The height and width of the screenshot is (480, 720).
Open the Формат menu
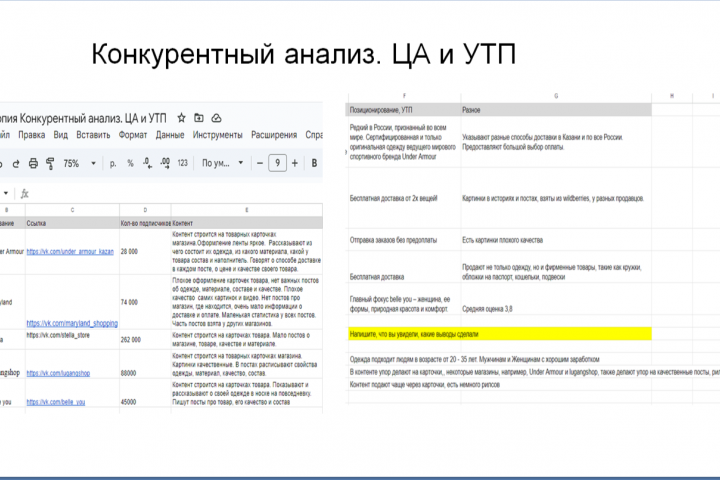click(133, 135)
